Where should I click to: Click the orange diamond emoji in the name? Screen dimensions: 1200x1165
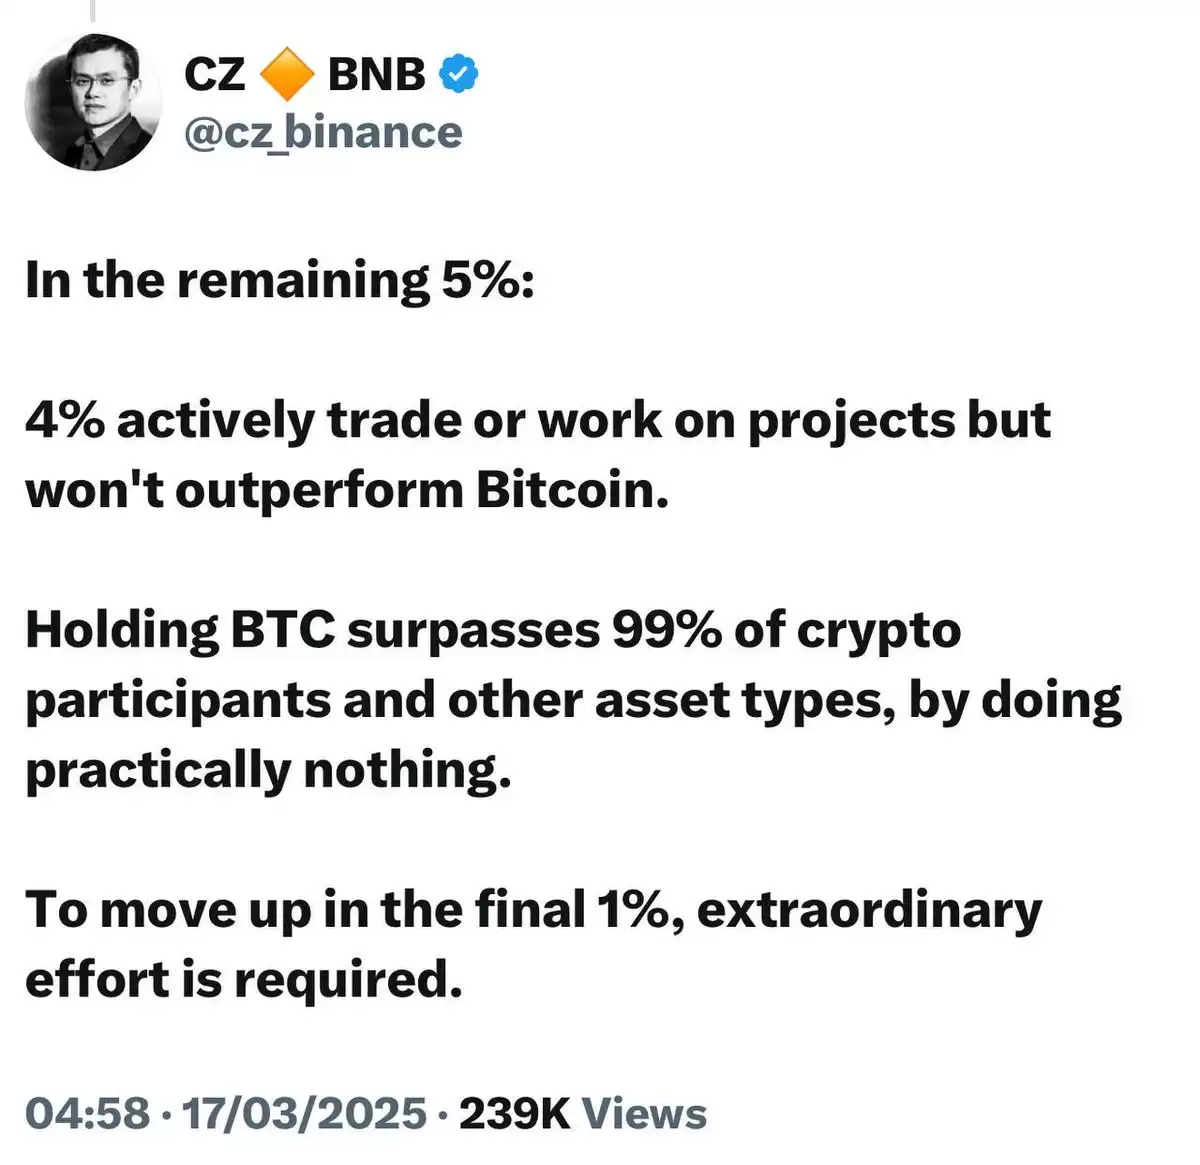(287, 75)
